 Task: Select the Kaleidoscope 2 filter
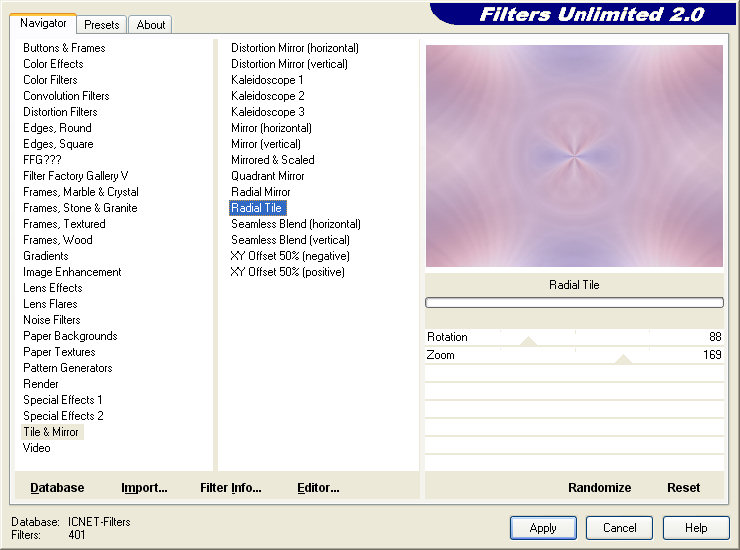268,96
